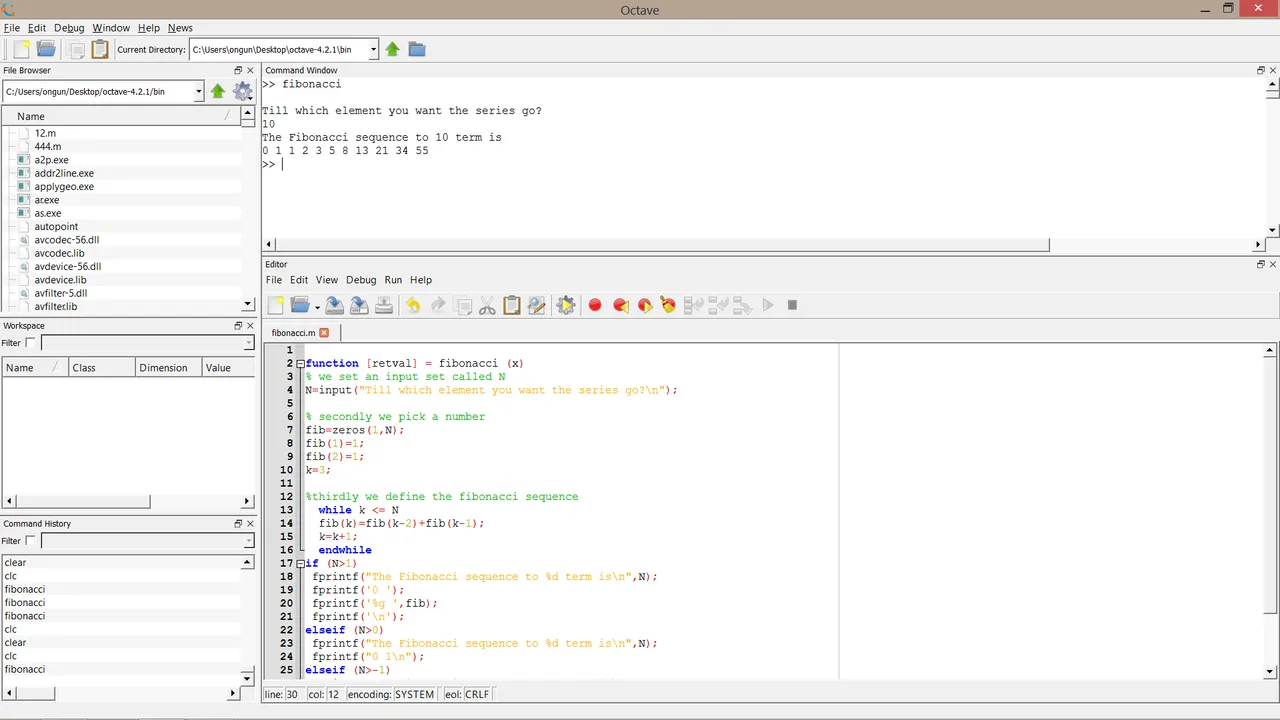Print the file from Editor toolbar
The width and height of the screenshot is (1280, 720).
click(384, 305)
